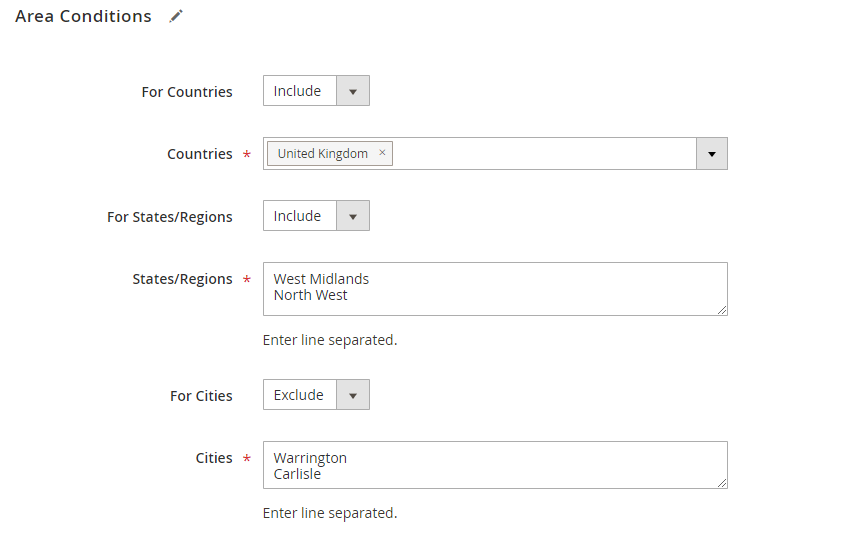Open the Countries multiselect dropdown arrow
The image size is (841, 536).
(x=711, y=154)
